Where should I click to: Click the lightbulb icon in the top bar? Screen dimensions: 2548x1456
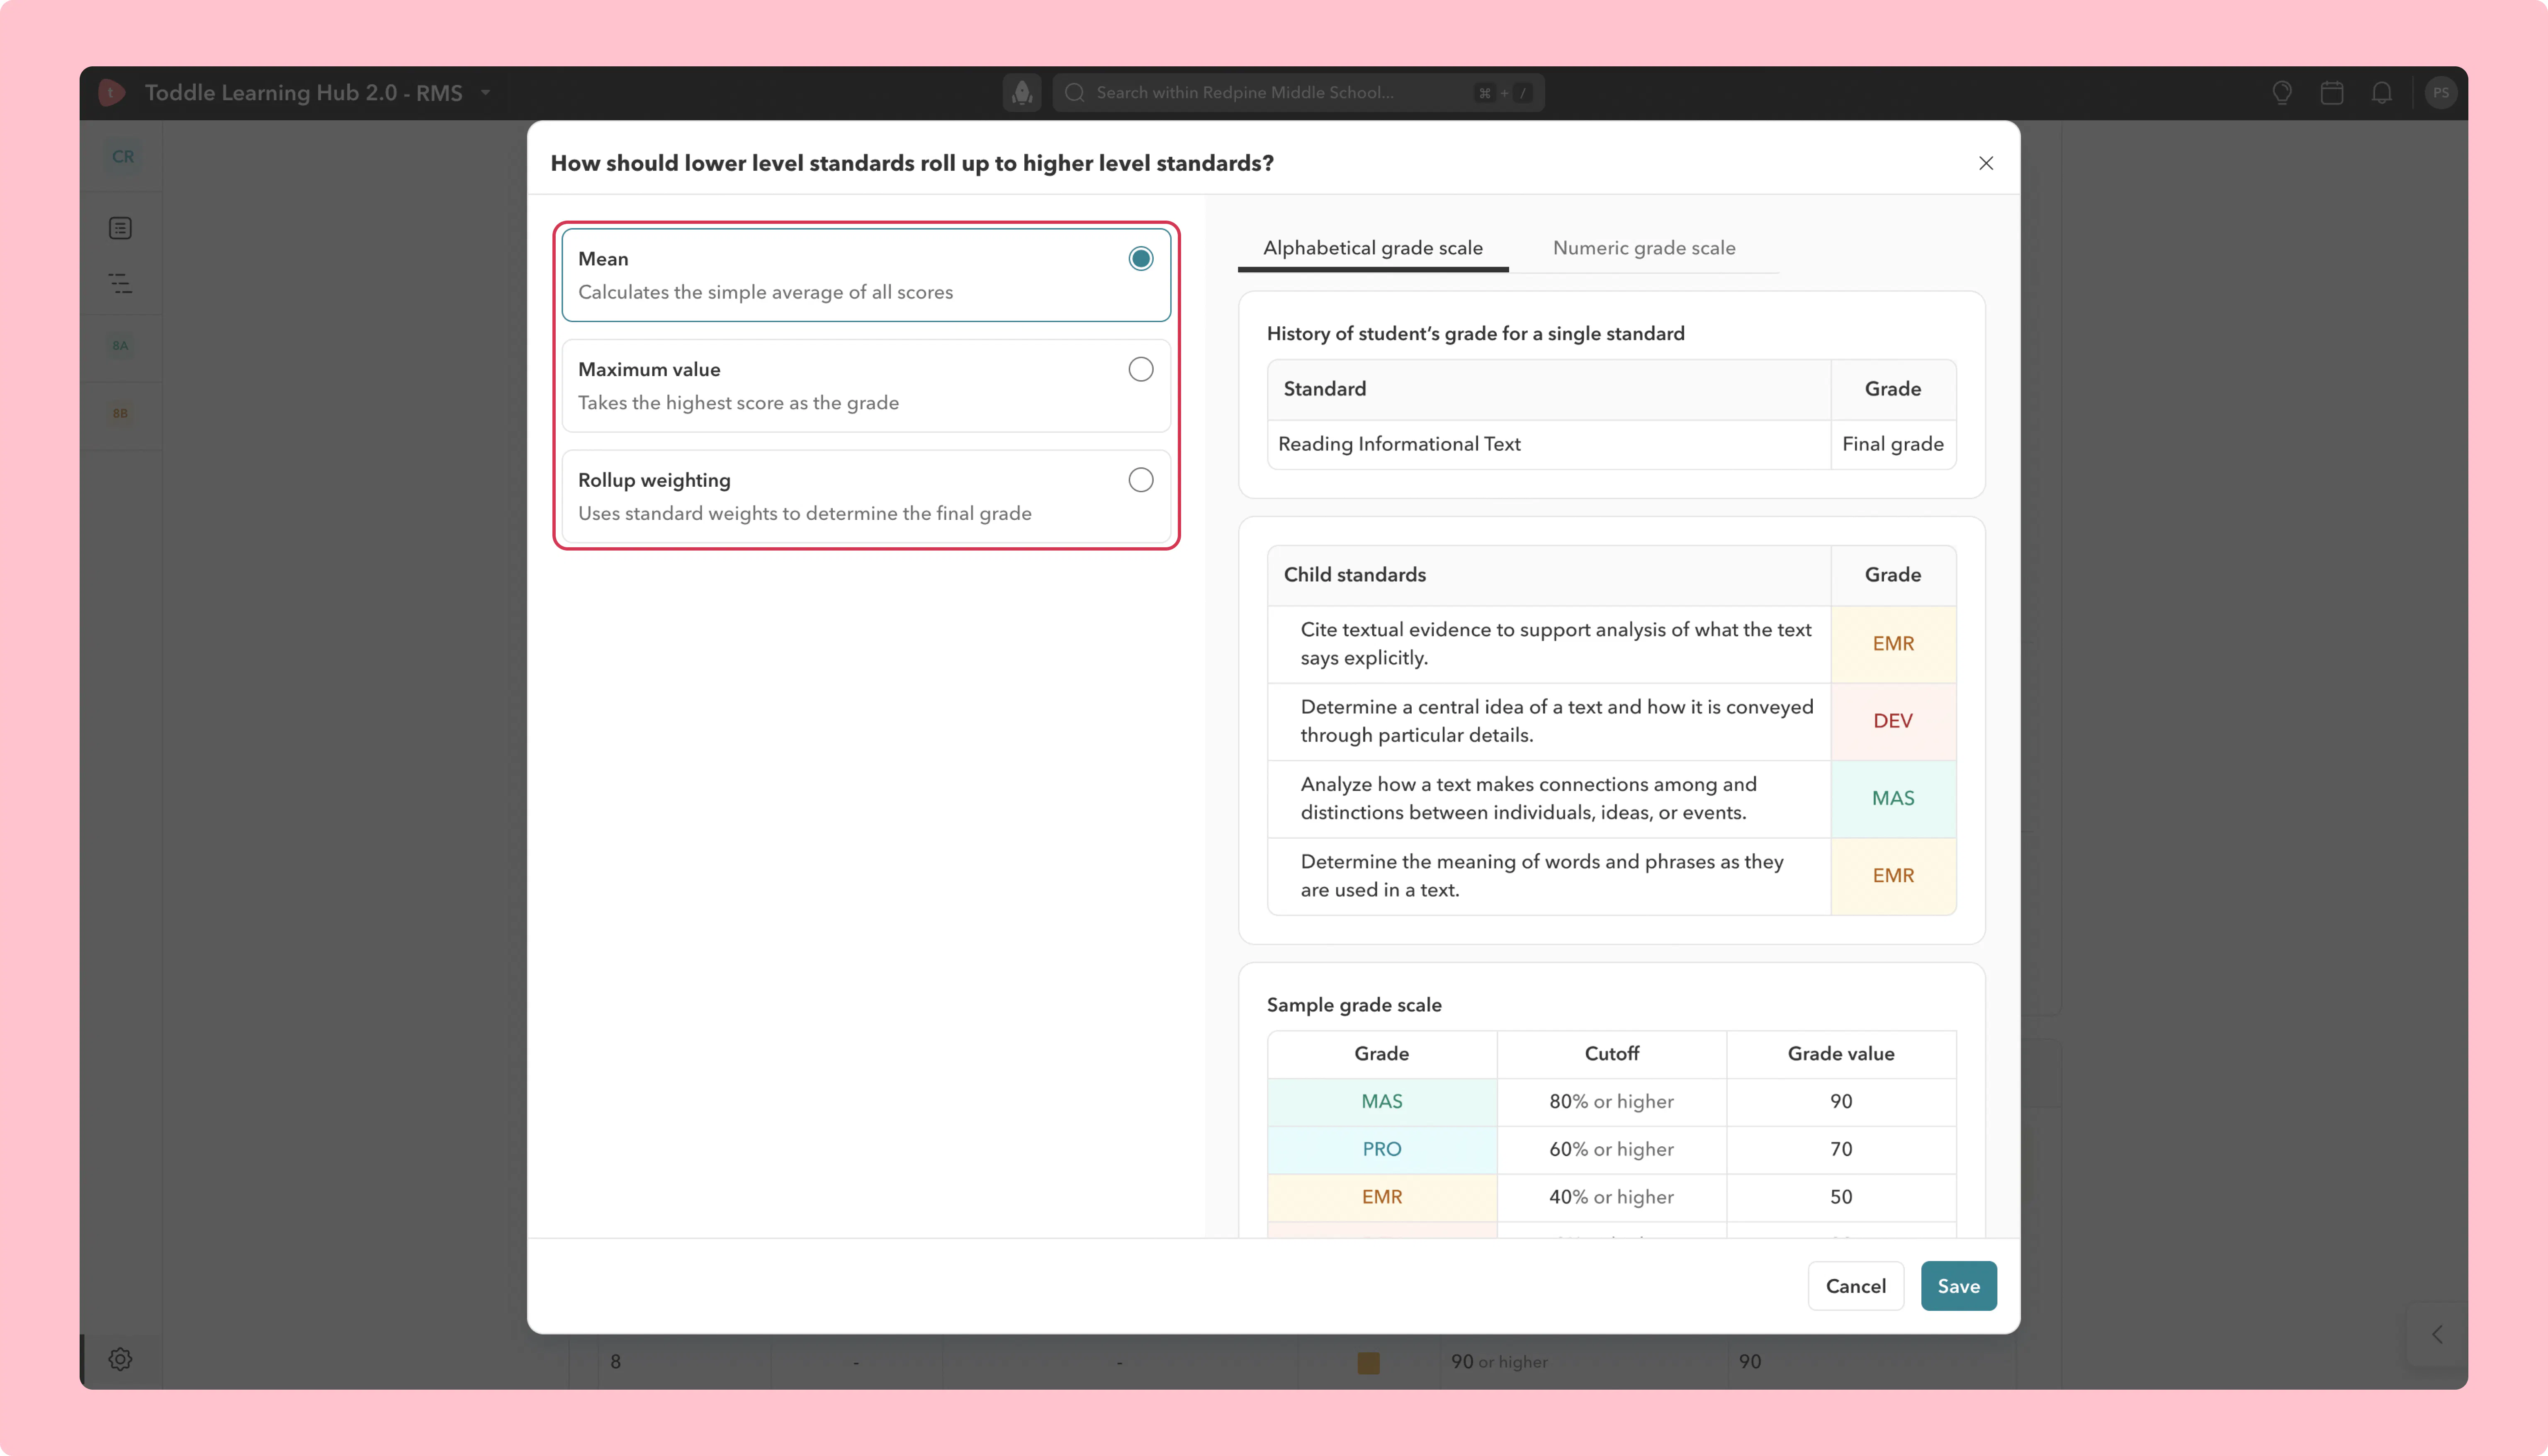[x=2282, y=93]
